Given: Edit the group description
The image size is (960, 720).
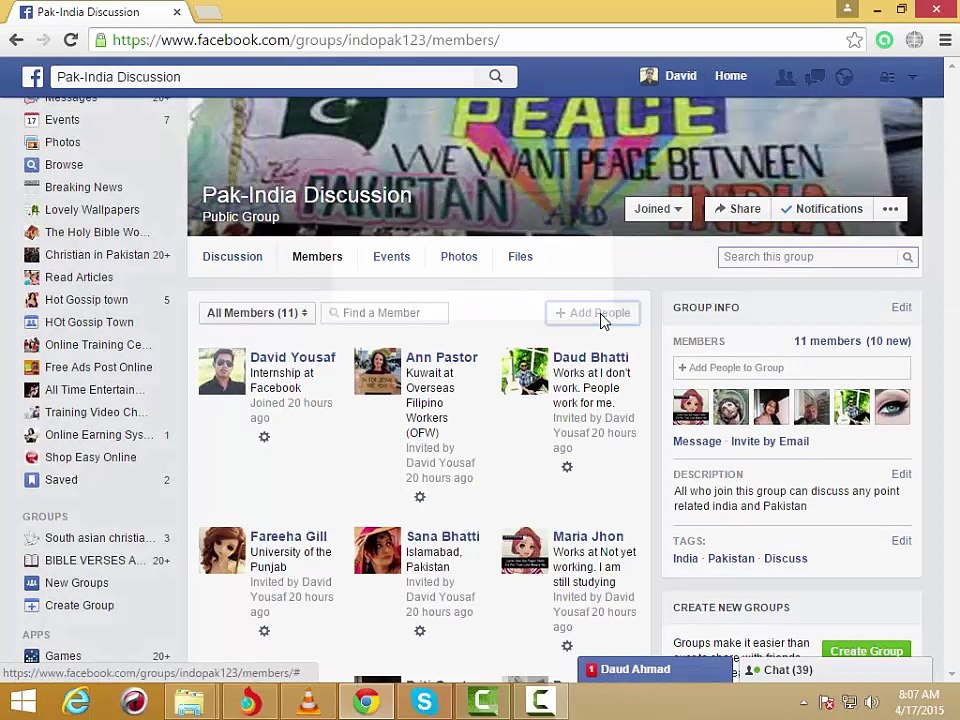Looking at the screenshot, I should point(901,474).
